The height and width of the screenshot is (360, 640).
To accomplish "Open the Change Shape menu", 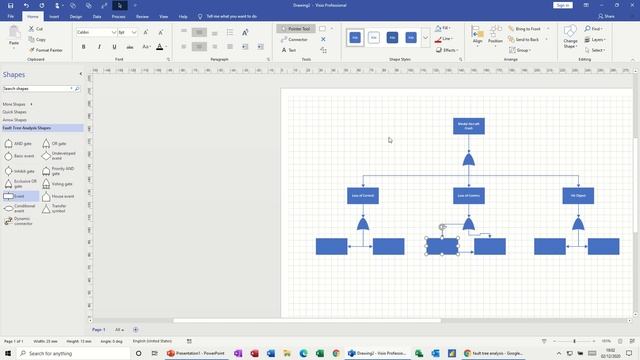I will (x=570, y=37).
